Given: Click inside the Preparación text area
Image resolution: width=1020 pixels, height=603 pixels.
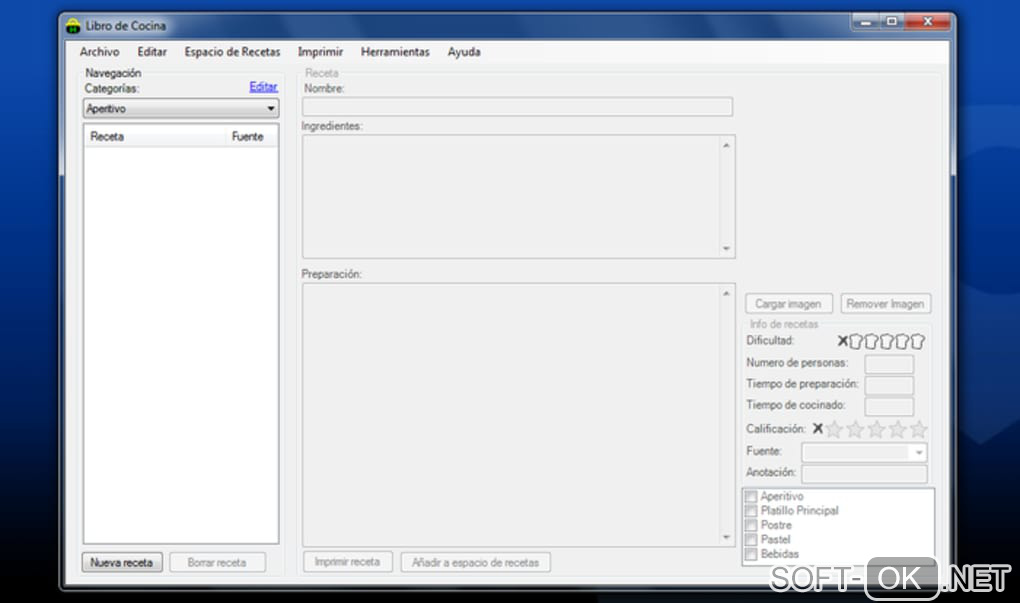Looking at the screenshot, I should tap(511, 415).
